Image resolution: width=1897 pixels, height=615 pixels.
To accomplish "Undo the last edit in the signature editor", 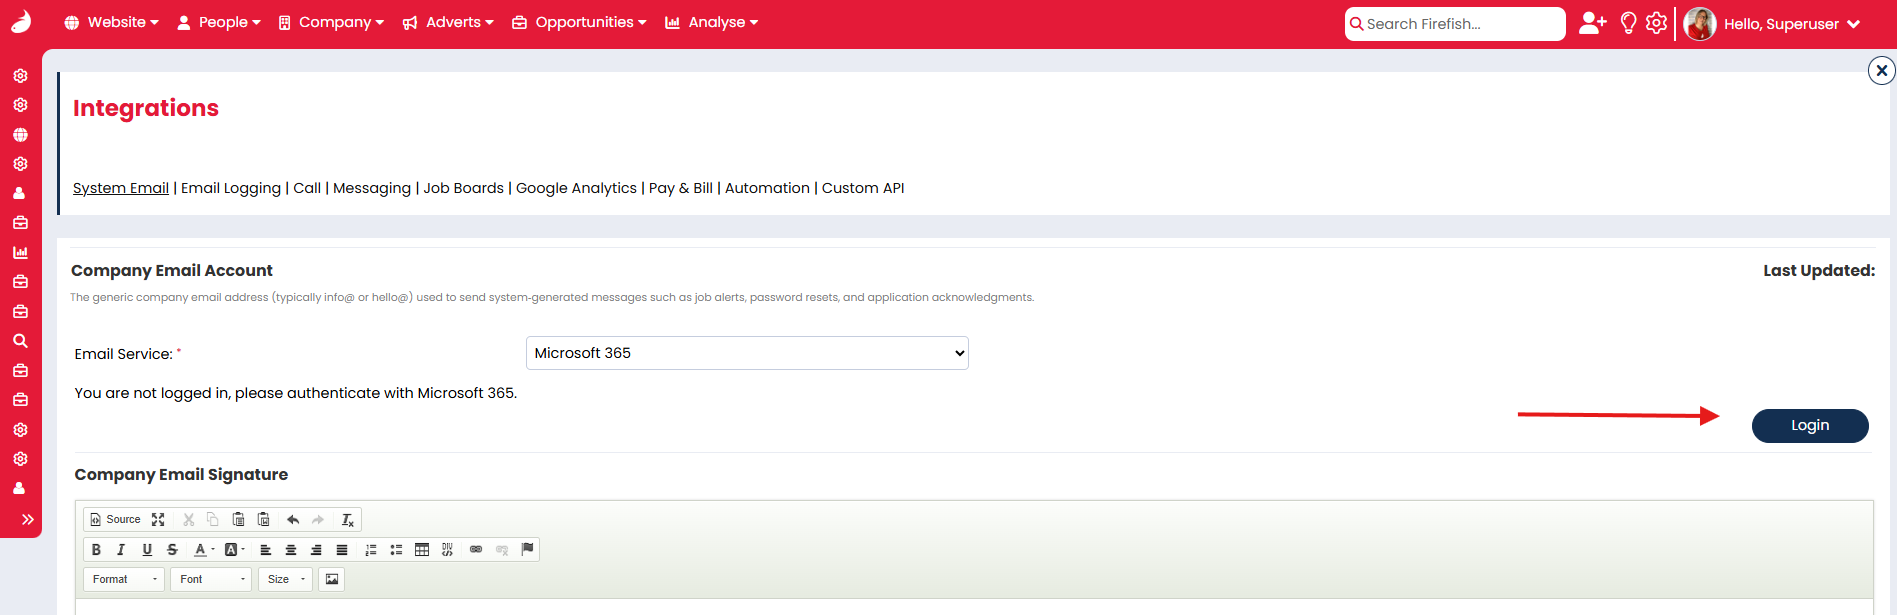I will [x=293, y=519].
